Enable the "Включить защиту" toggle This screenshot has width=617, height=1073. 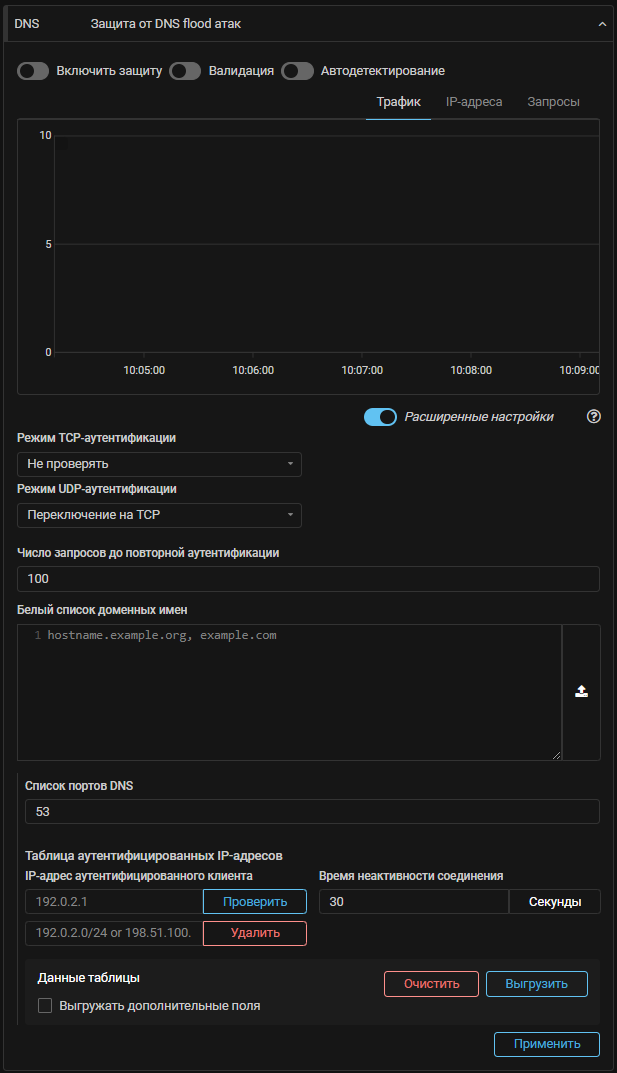pyautogui.click(x=33, y=71)
